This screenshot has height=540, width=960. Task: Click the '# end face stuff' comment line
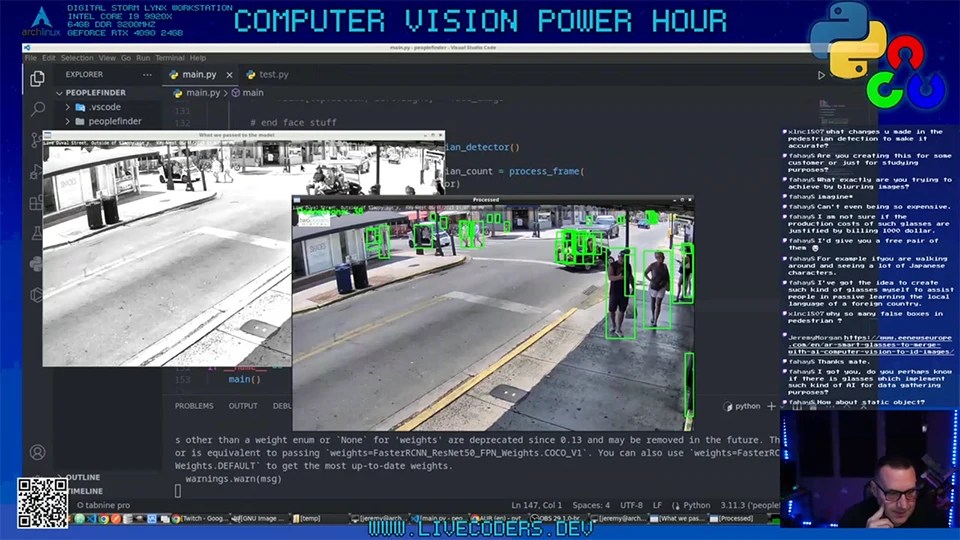tap(293, 122)
